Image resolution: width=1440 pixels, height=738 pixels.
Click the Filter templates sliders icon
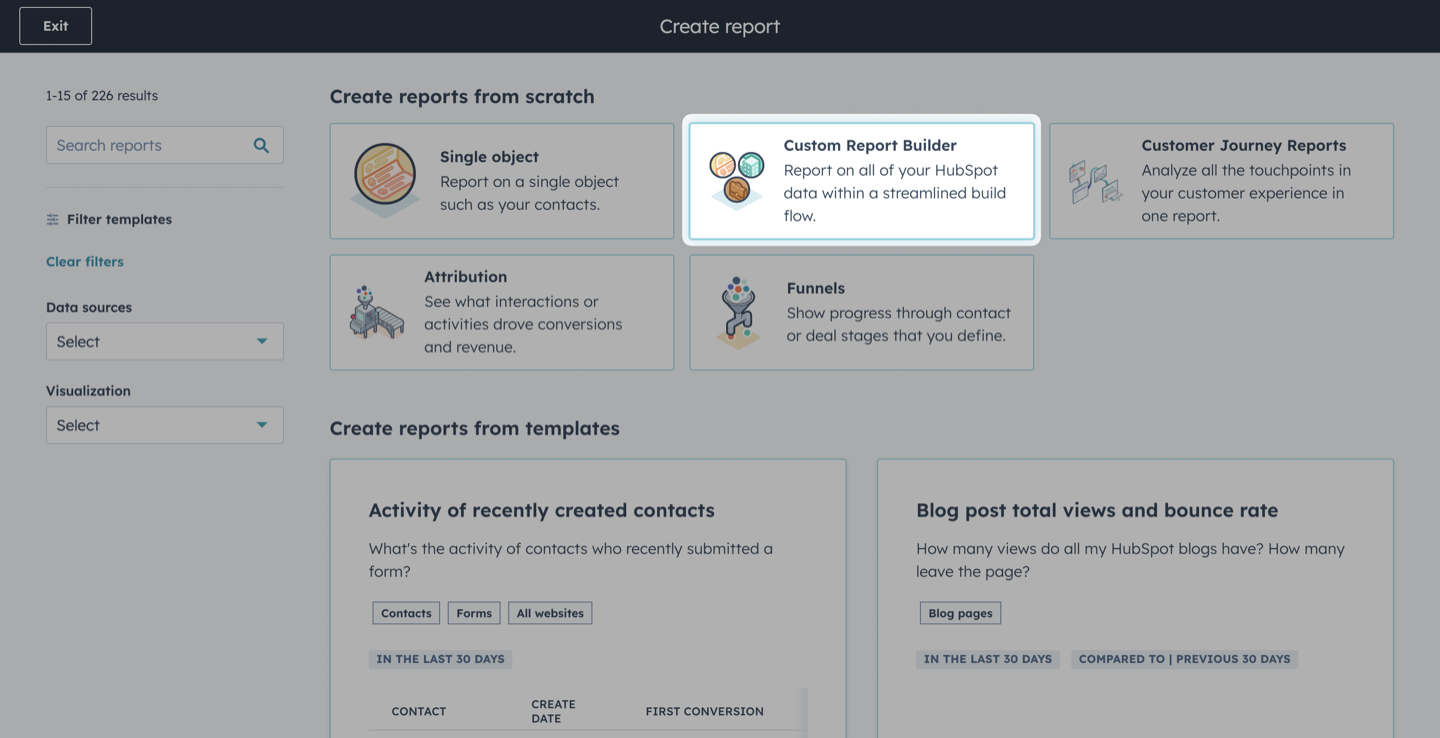53,219
